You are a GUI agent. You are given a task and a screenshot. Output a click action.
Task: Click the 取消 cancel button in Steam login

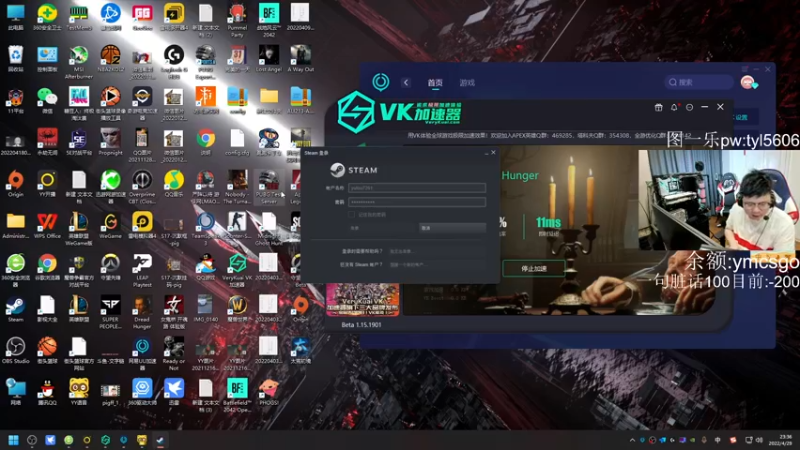(x=452, y=228)
